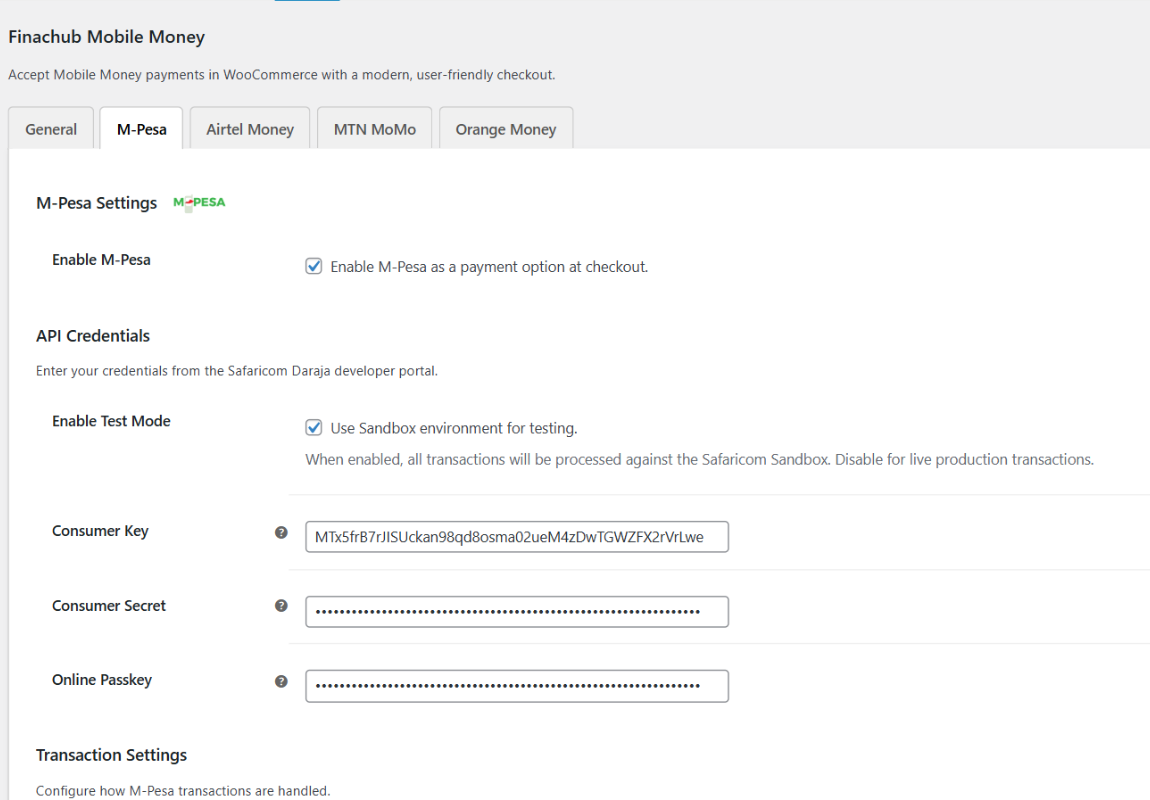Viewport: 1150px width, 800px height.
Task: Uncheck Enable Test Mode for live transactions
Action: click(313, 427)
